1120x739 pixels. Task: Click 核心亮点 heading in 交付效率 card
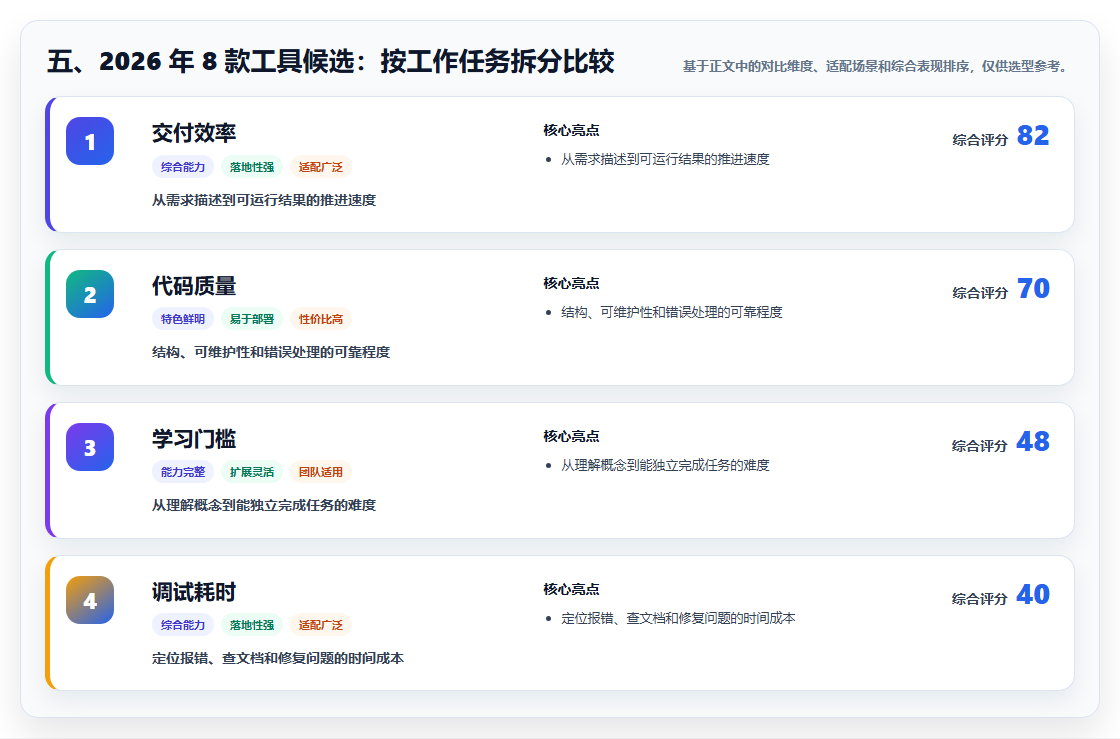[571, 130]
